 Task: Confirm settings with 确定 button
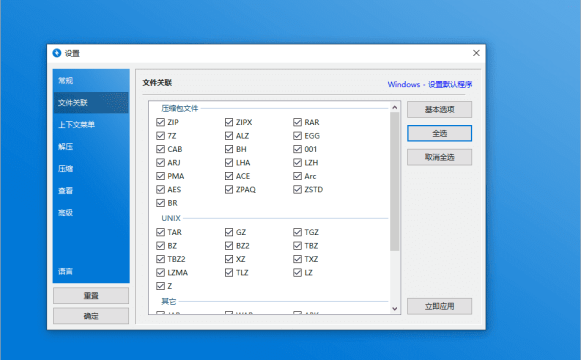pyautogui.click(x=91, y=316)
